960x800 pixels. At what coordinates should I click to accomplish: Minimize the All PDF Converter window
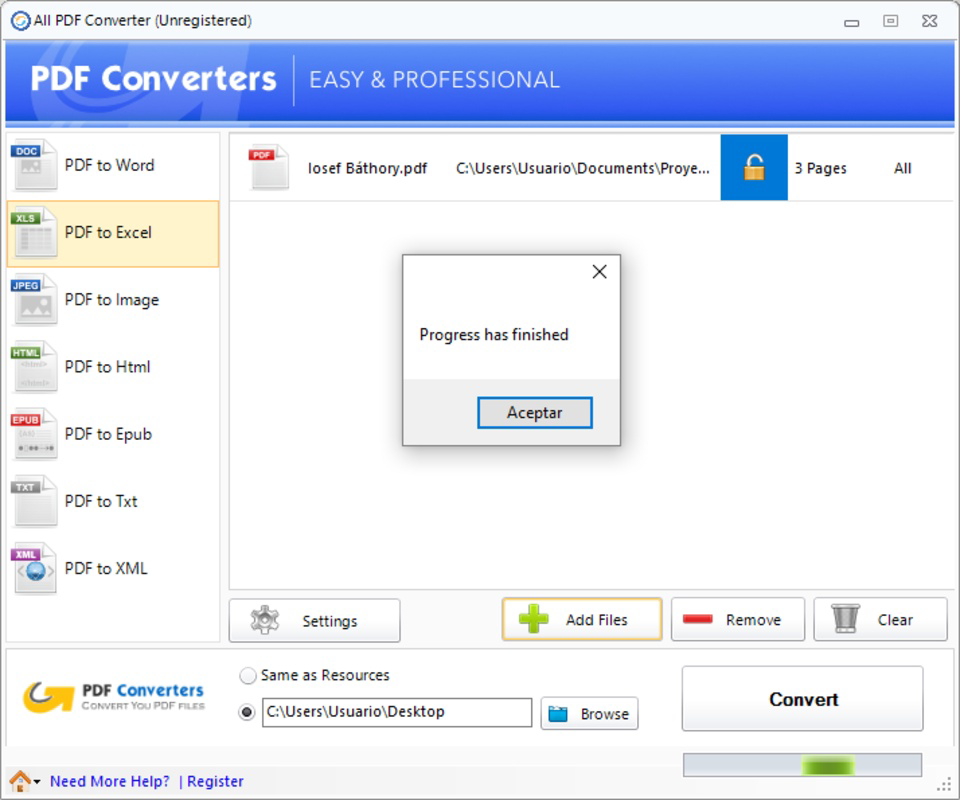click(x=852, y=22)
